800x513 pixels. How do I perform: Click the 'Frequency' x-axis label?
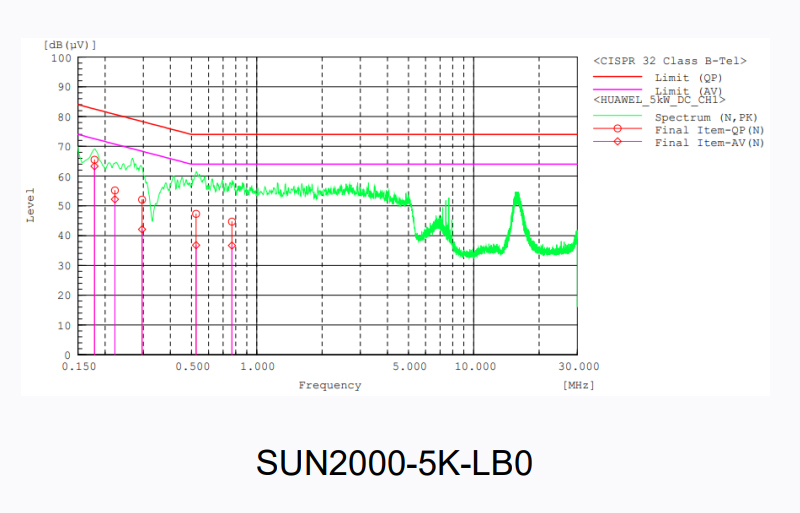330,385
